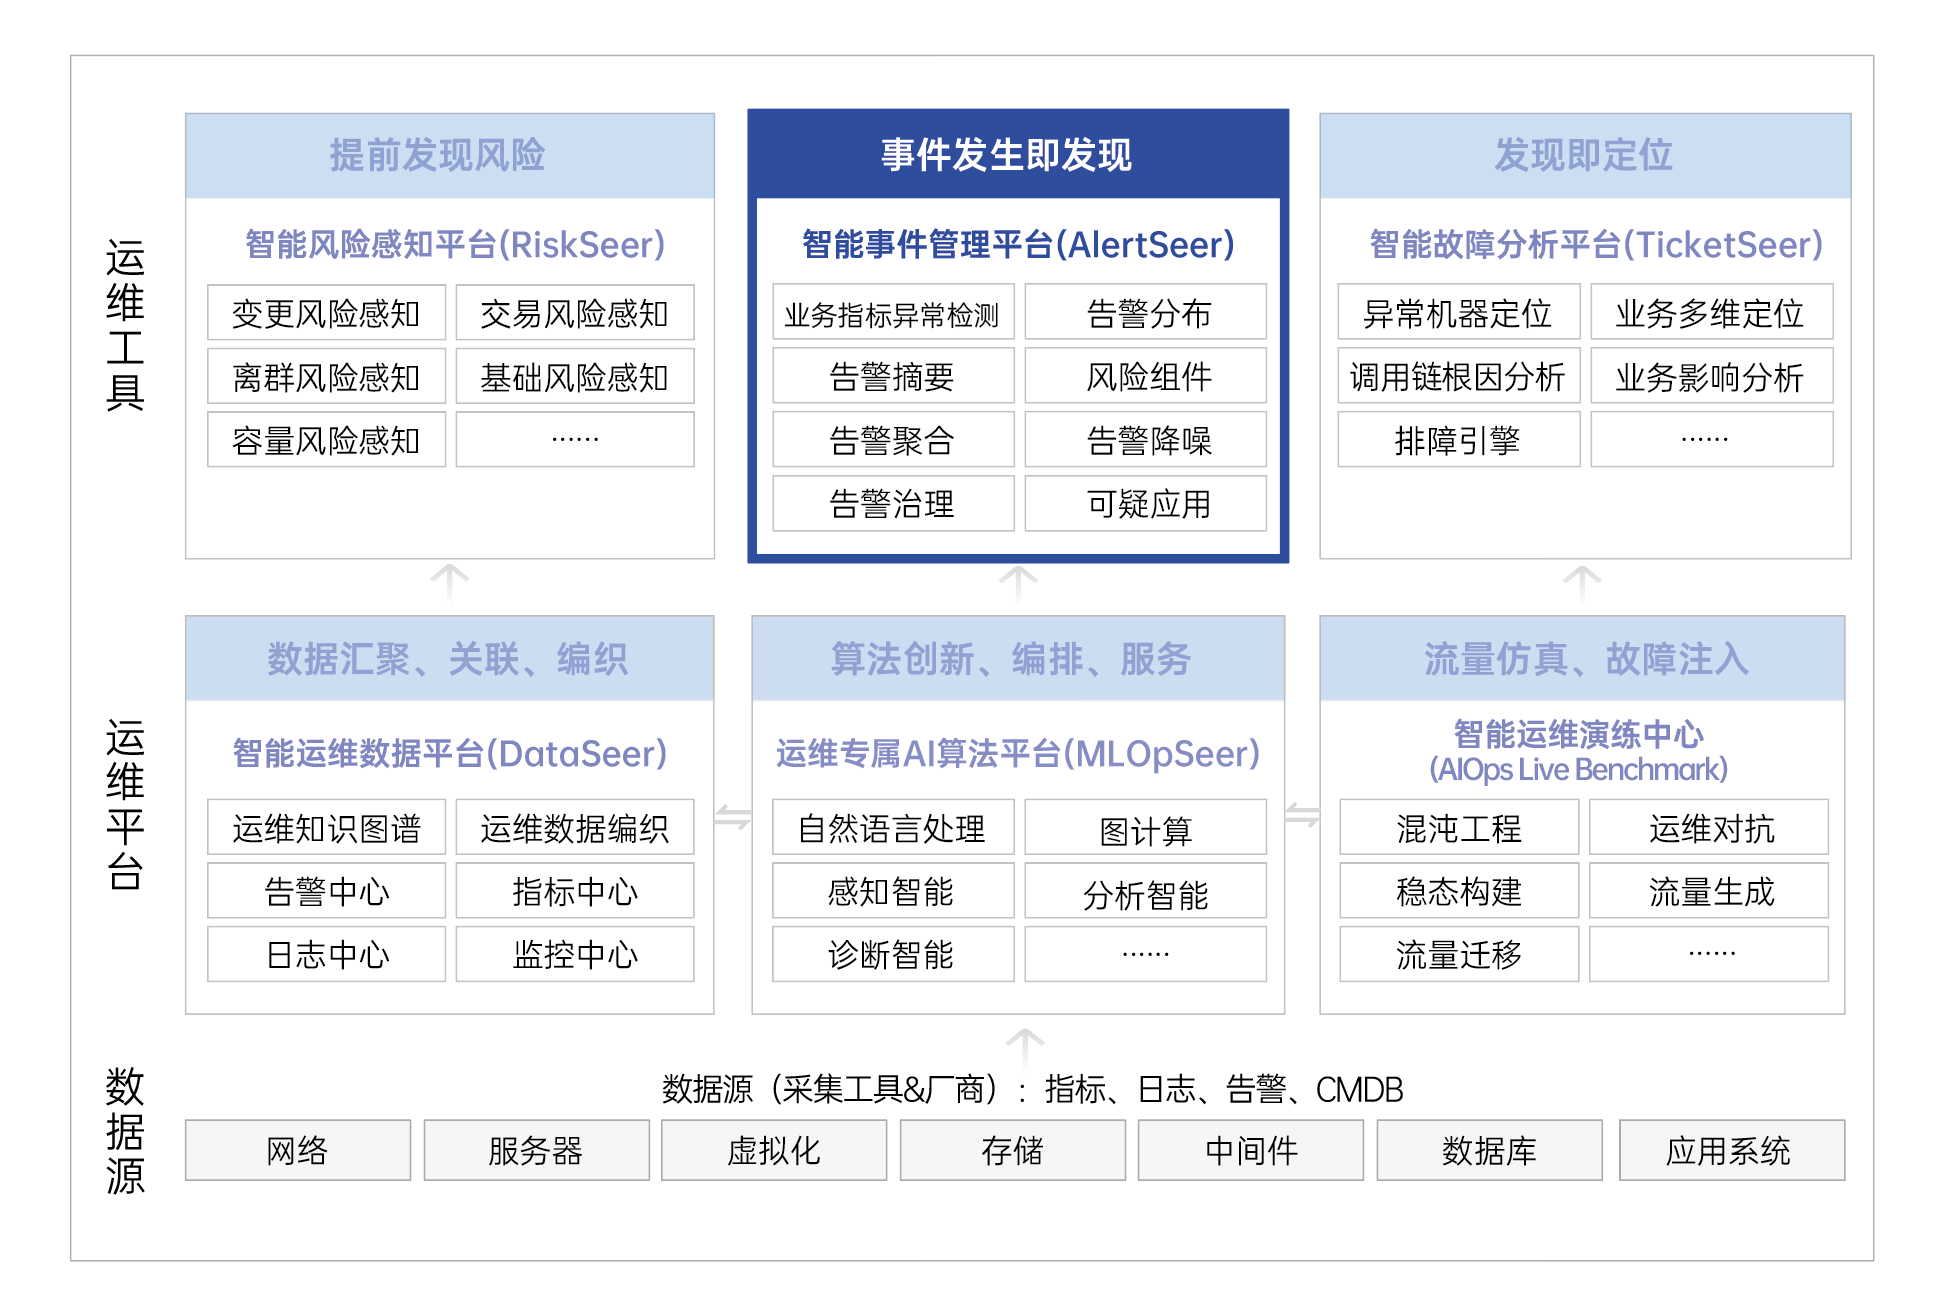Click the ellipsis box in RiskSeer panel

pos(575,440)
